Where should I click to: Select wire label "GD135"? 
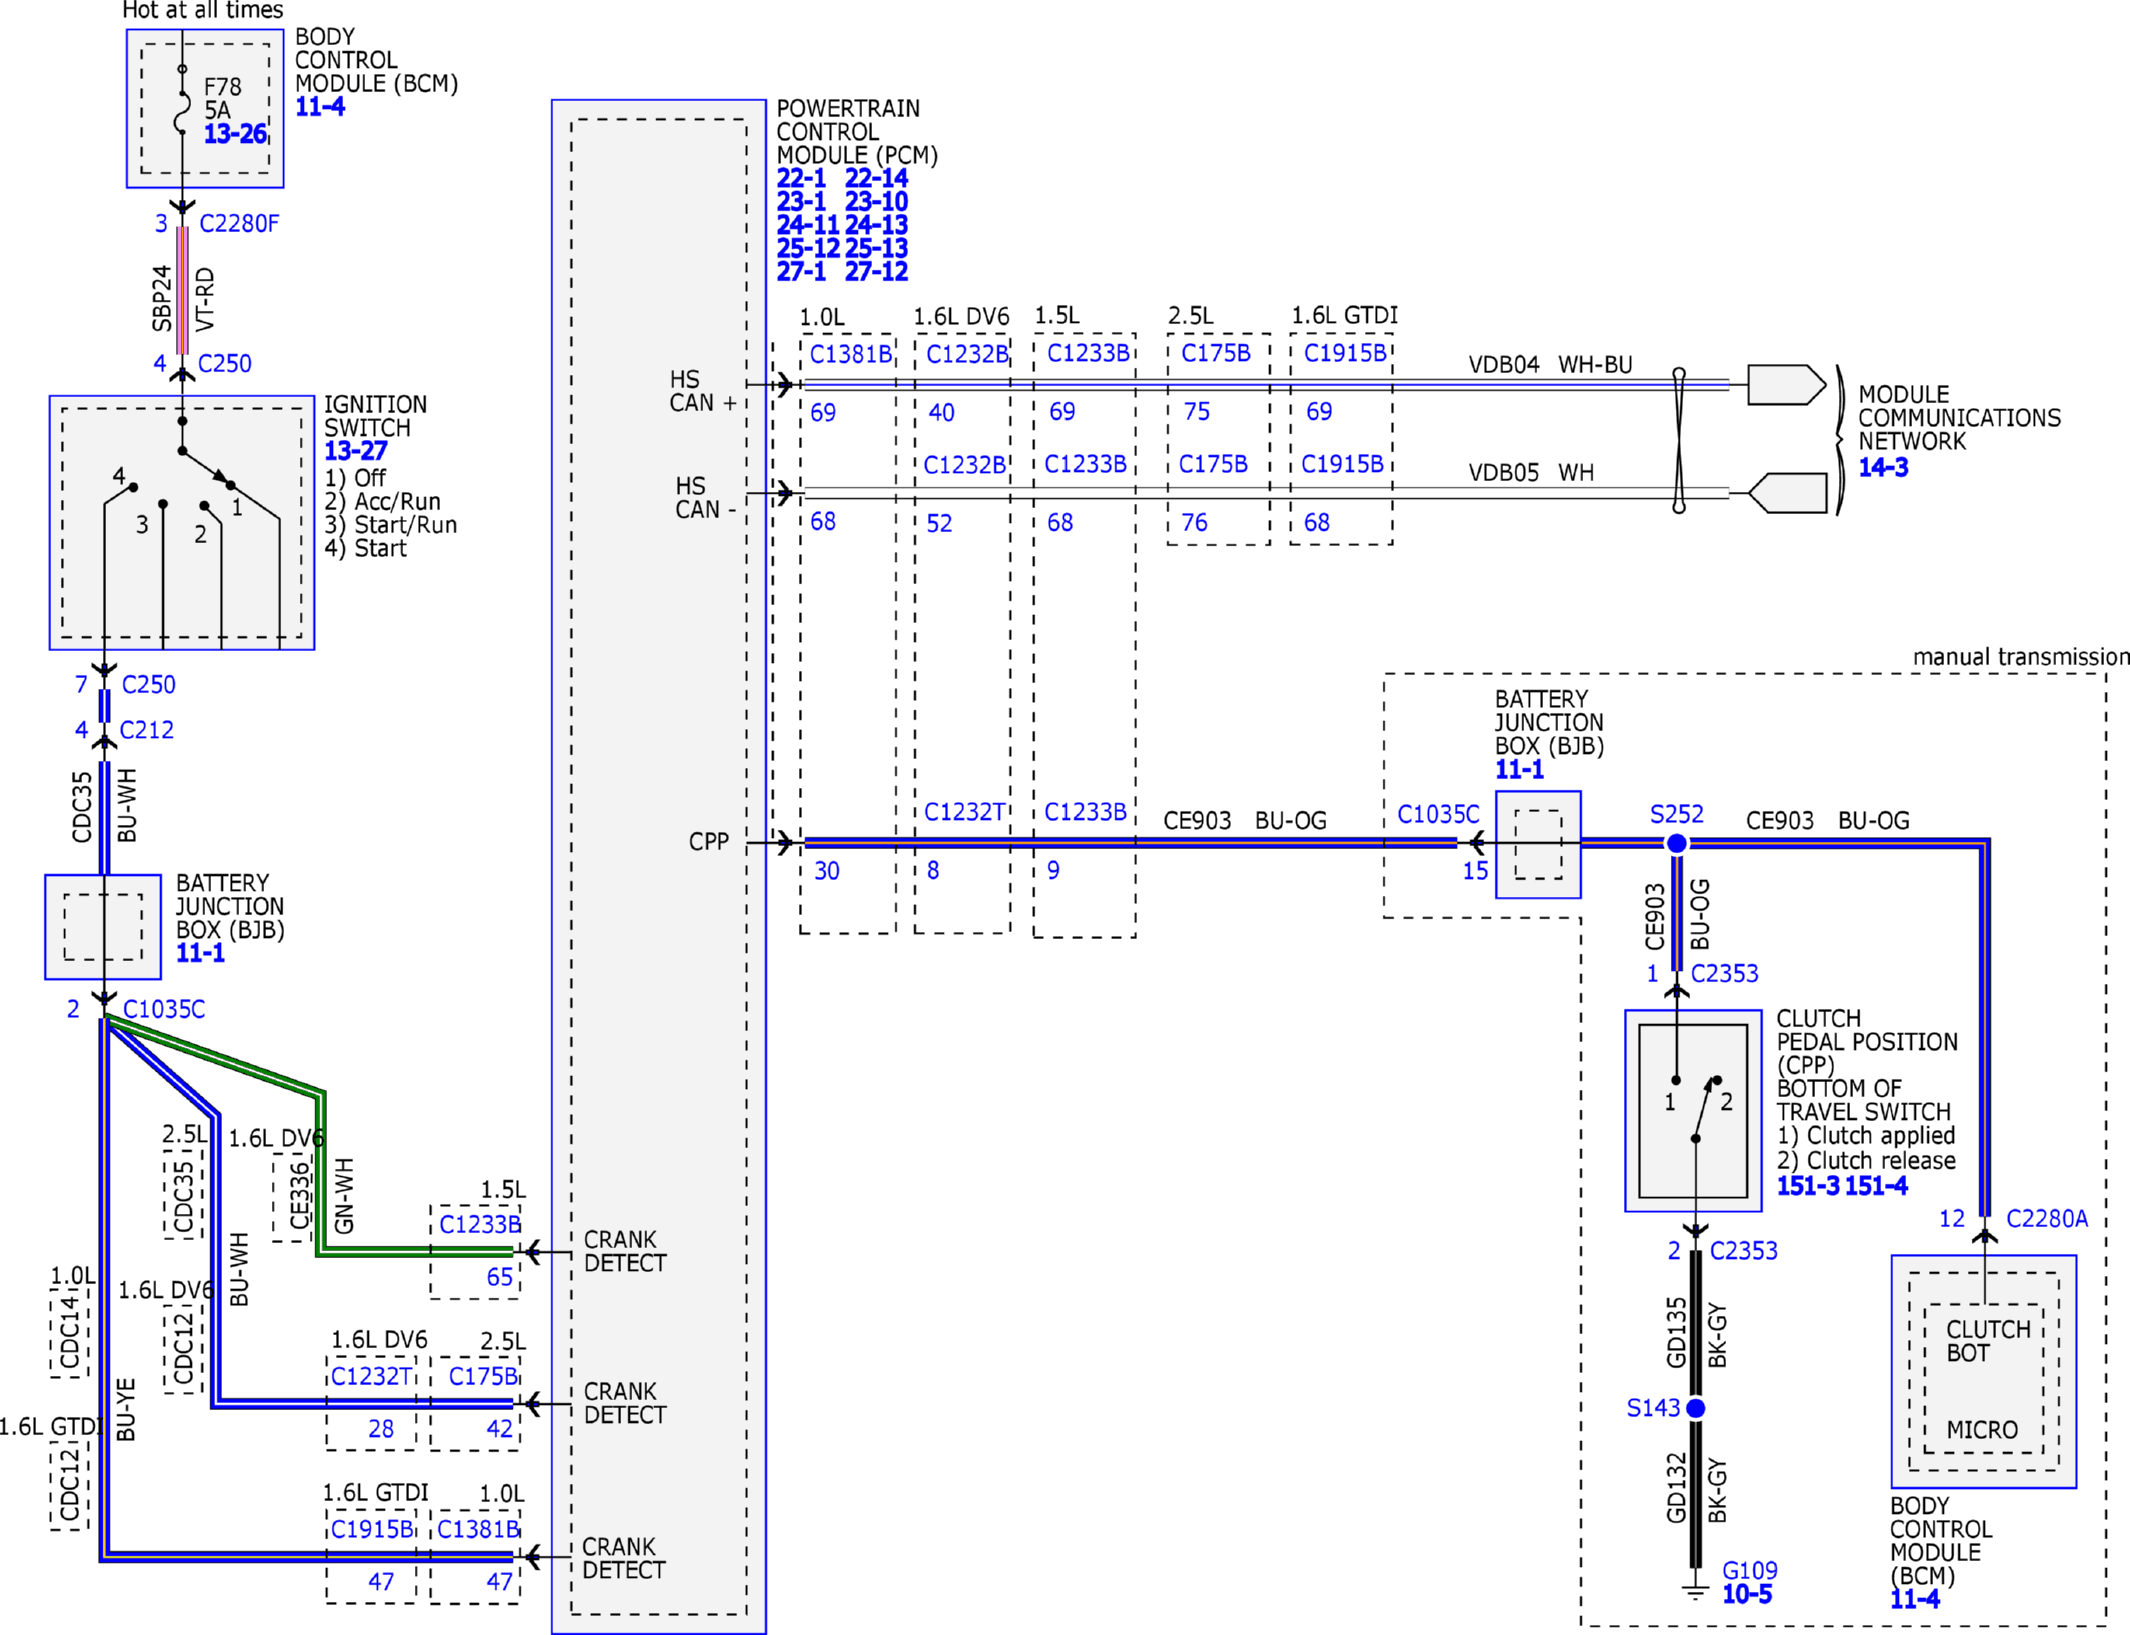(1677, 1332)
